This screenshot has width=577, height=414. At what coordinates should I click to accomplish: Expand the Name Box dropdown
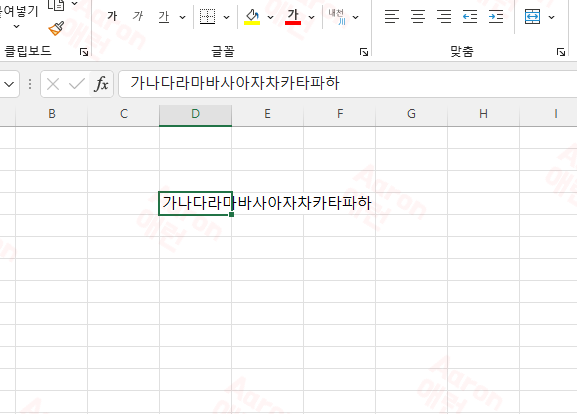(9, 84)
